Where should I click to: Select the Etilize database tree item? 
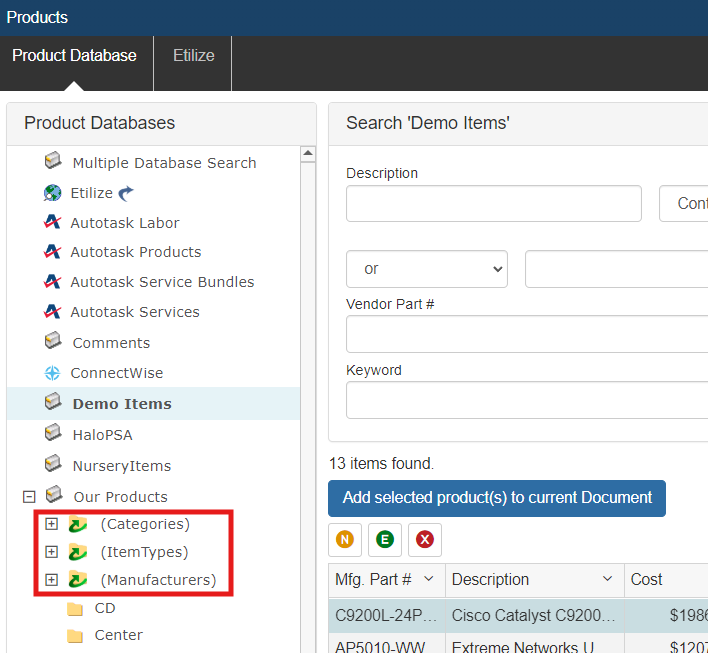pos(91,193)
